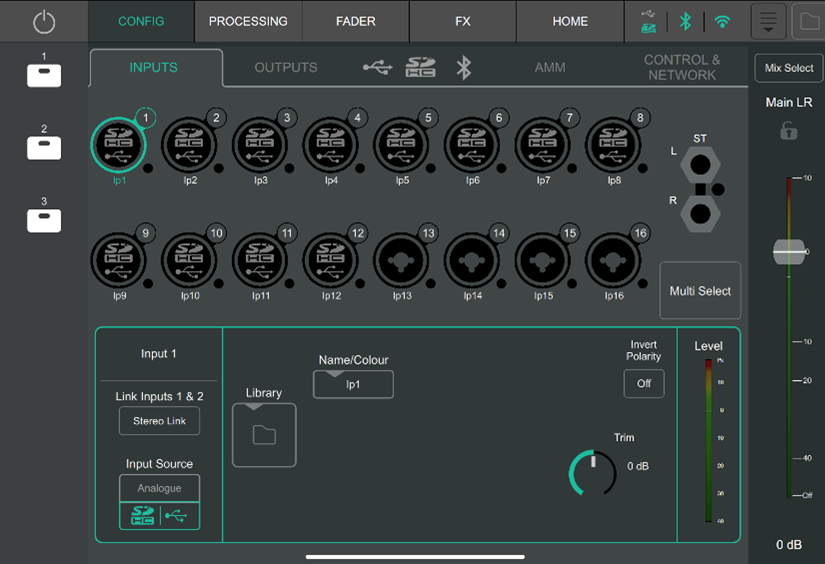Click the Input 1 Level meter
Image resolution: width=825 pixels, height=564 pixels.
(709, 441)
